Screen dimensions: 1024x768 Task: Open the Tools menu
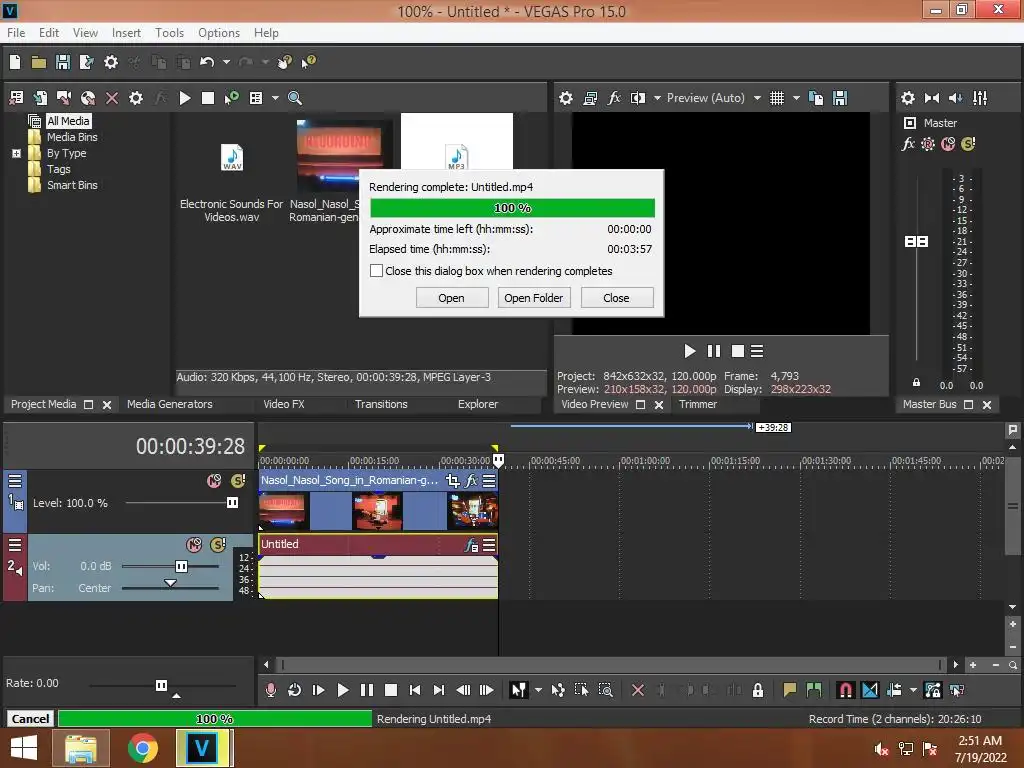169,33
